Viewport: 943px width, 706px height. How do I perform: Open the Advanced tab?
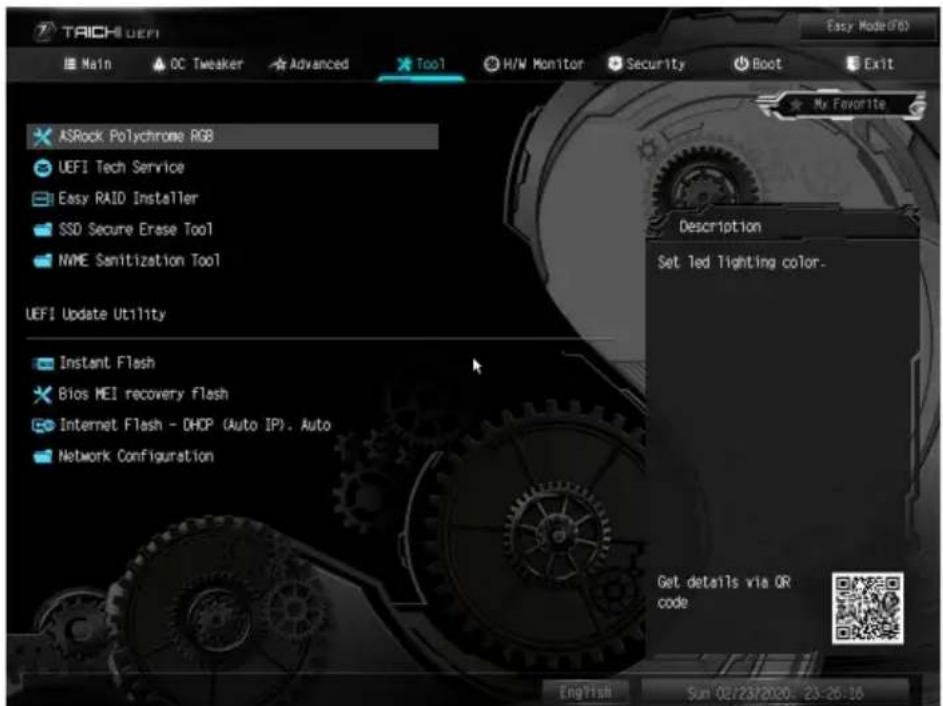coord(310,64)
